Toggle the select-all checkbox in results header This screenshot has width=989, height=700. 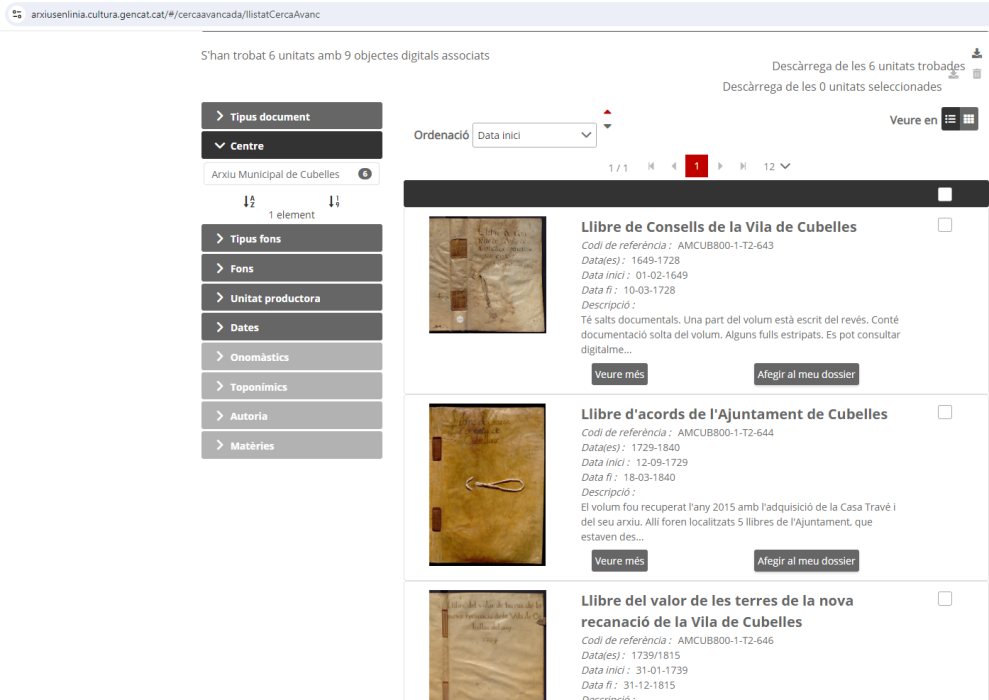click(945, 194)
